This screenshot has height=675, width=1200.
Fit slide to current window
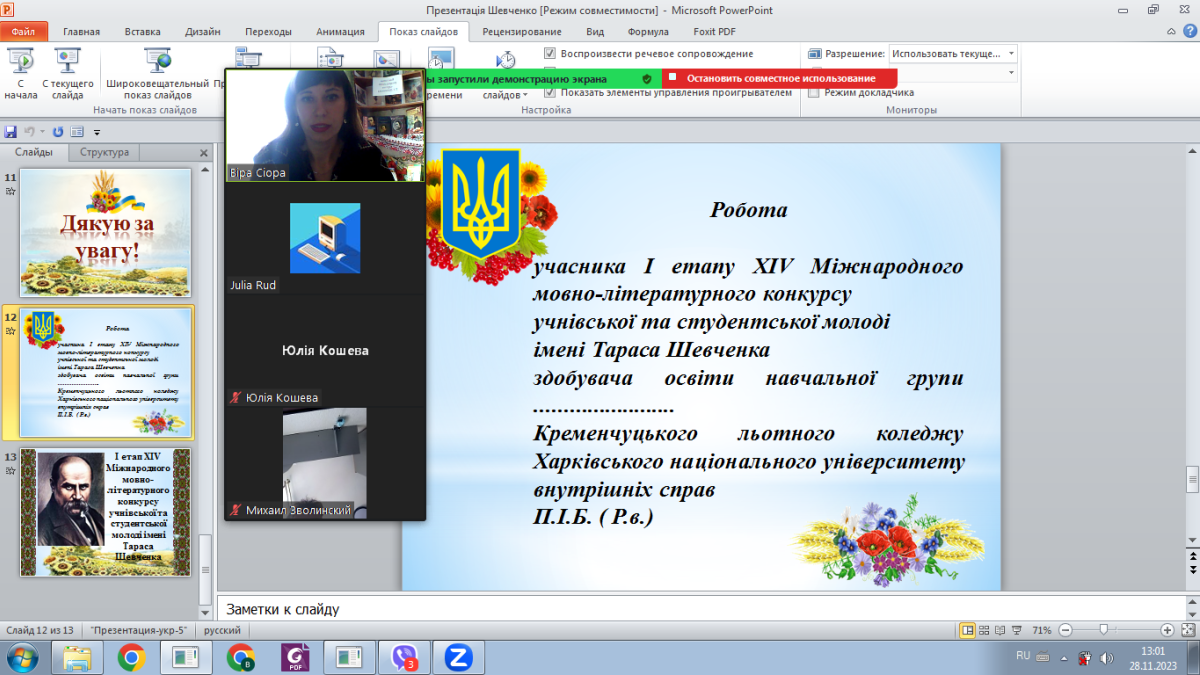click(x=1187, y=631)
